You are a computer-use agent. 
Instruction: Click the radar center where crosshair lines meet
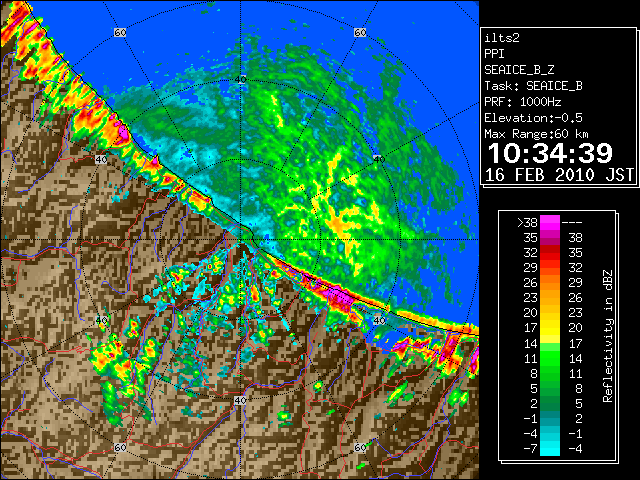240,240
